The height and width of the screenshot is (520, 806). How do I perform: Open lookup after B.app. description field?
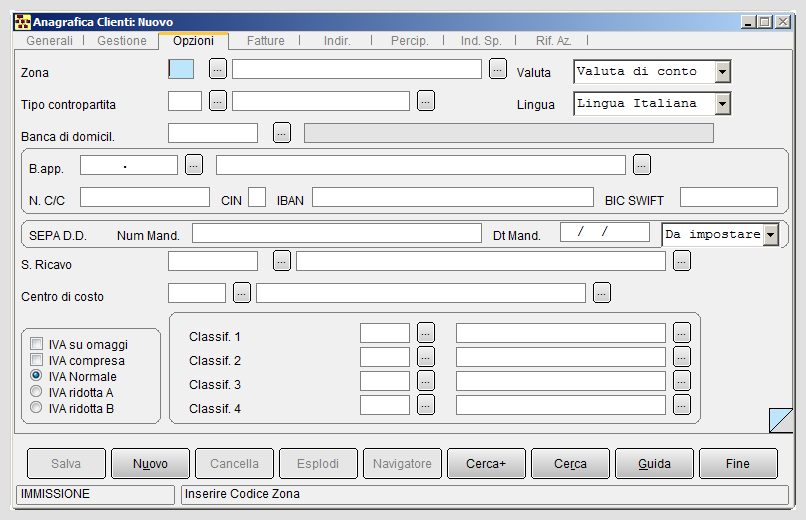[x=642, y=165]
